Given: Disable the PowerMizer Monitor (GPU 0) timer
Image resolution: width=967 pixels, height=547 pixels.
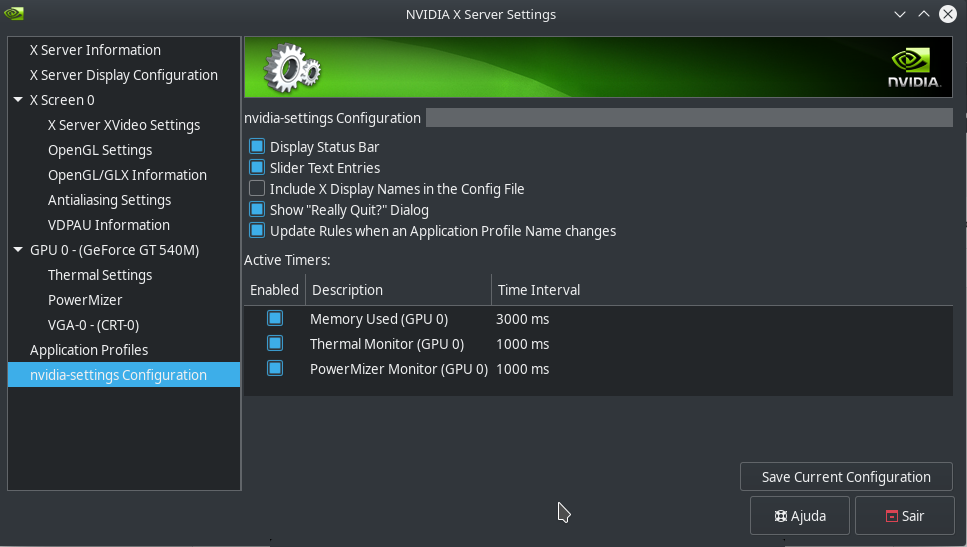Looking at the screenshot, I should (275, 368).
